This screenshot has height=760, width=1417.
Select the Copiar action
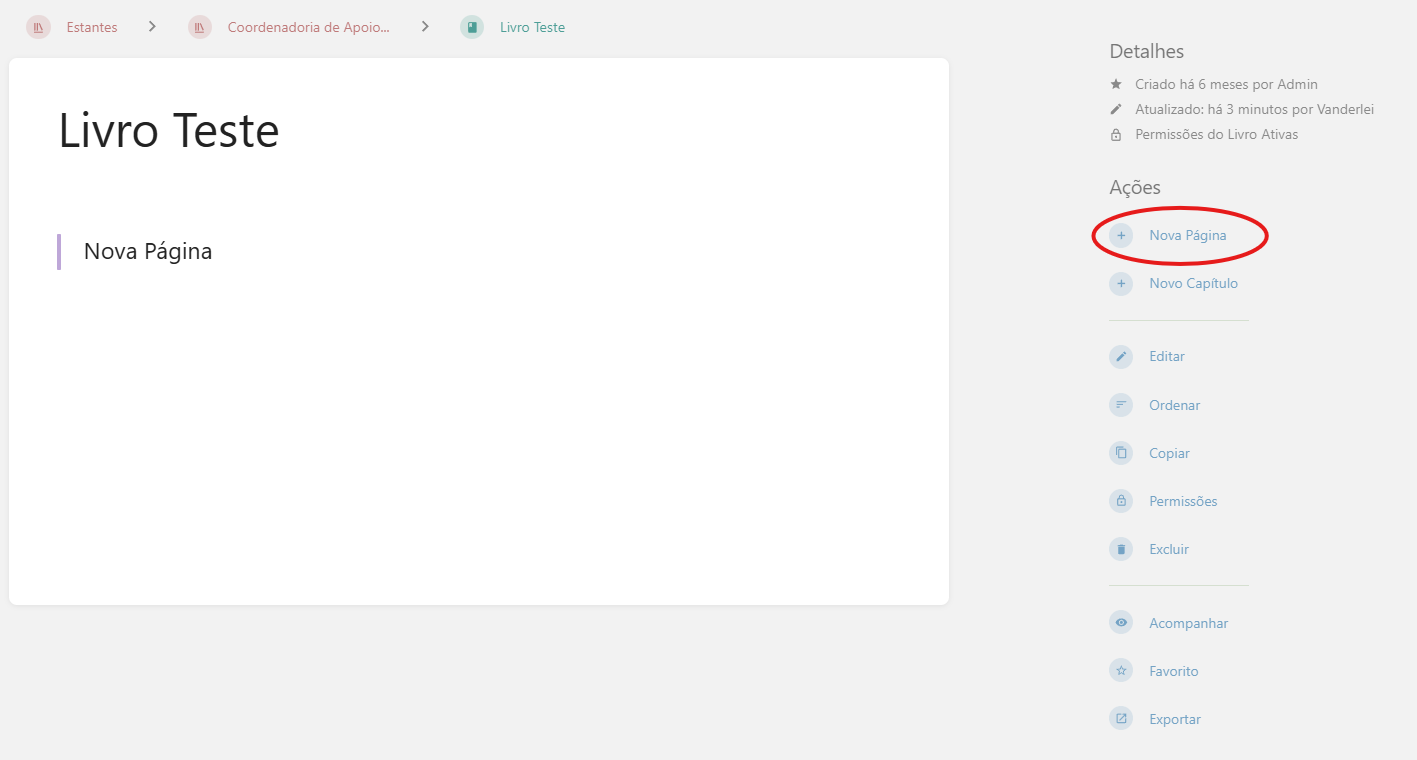tap(1169, 453)
